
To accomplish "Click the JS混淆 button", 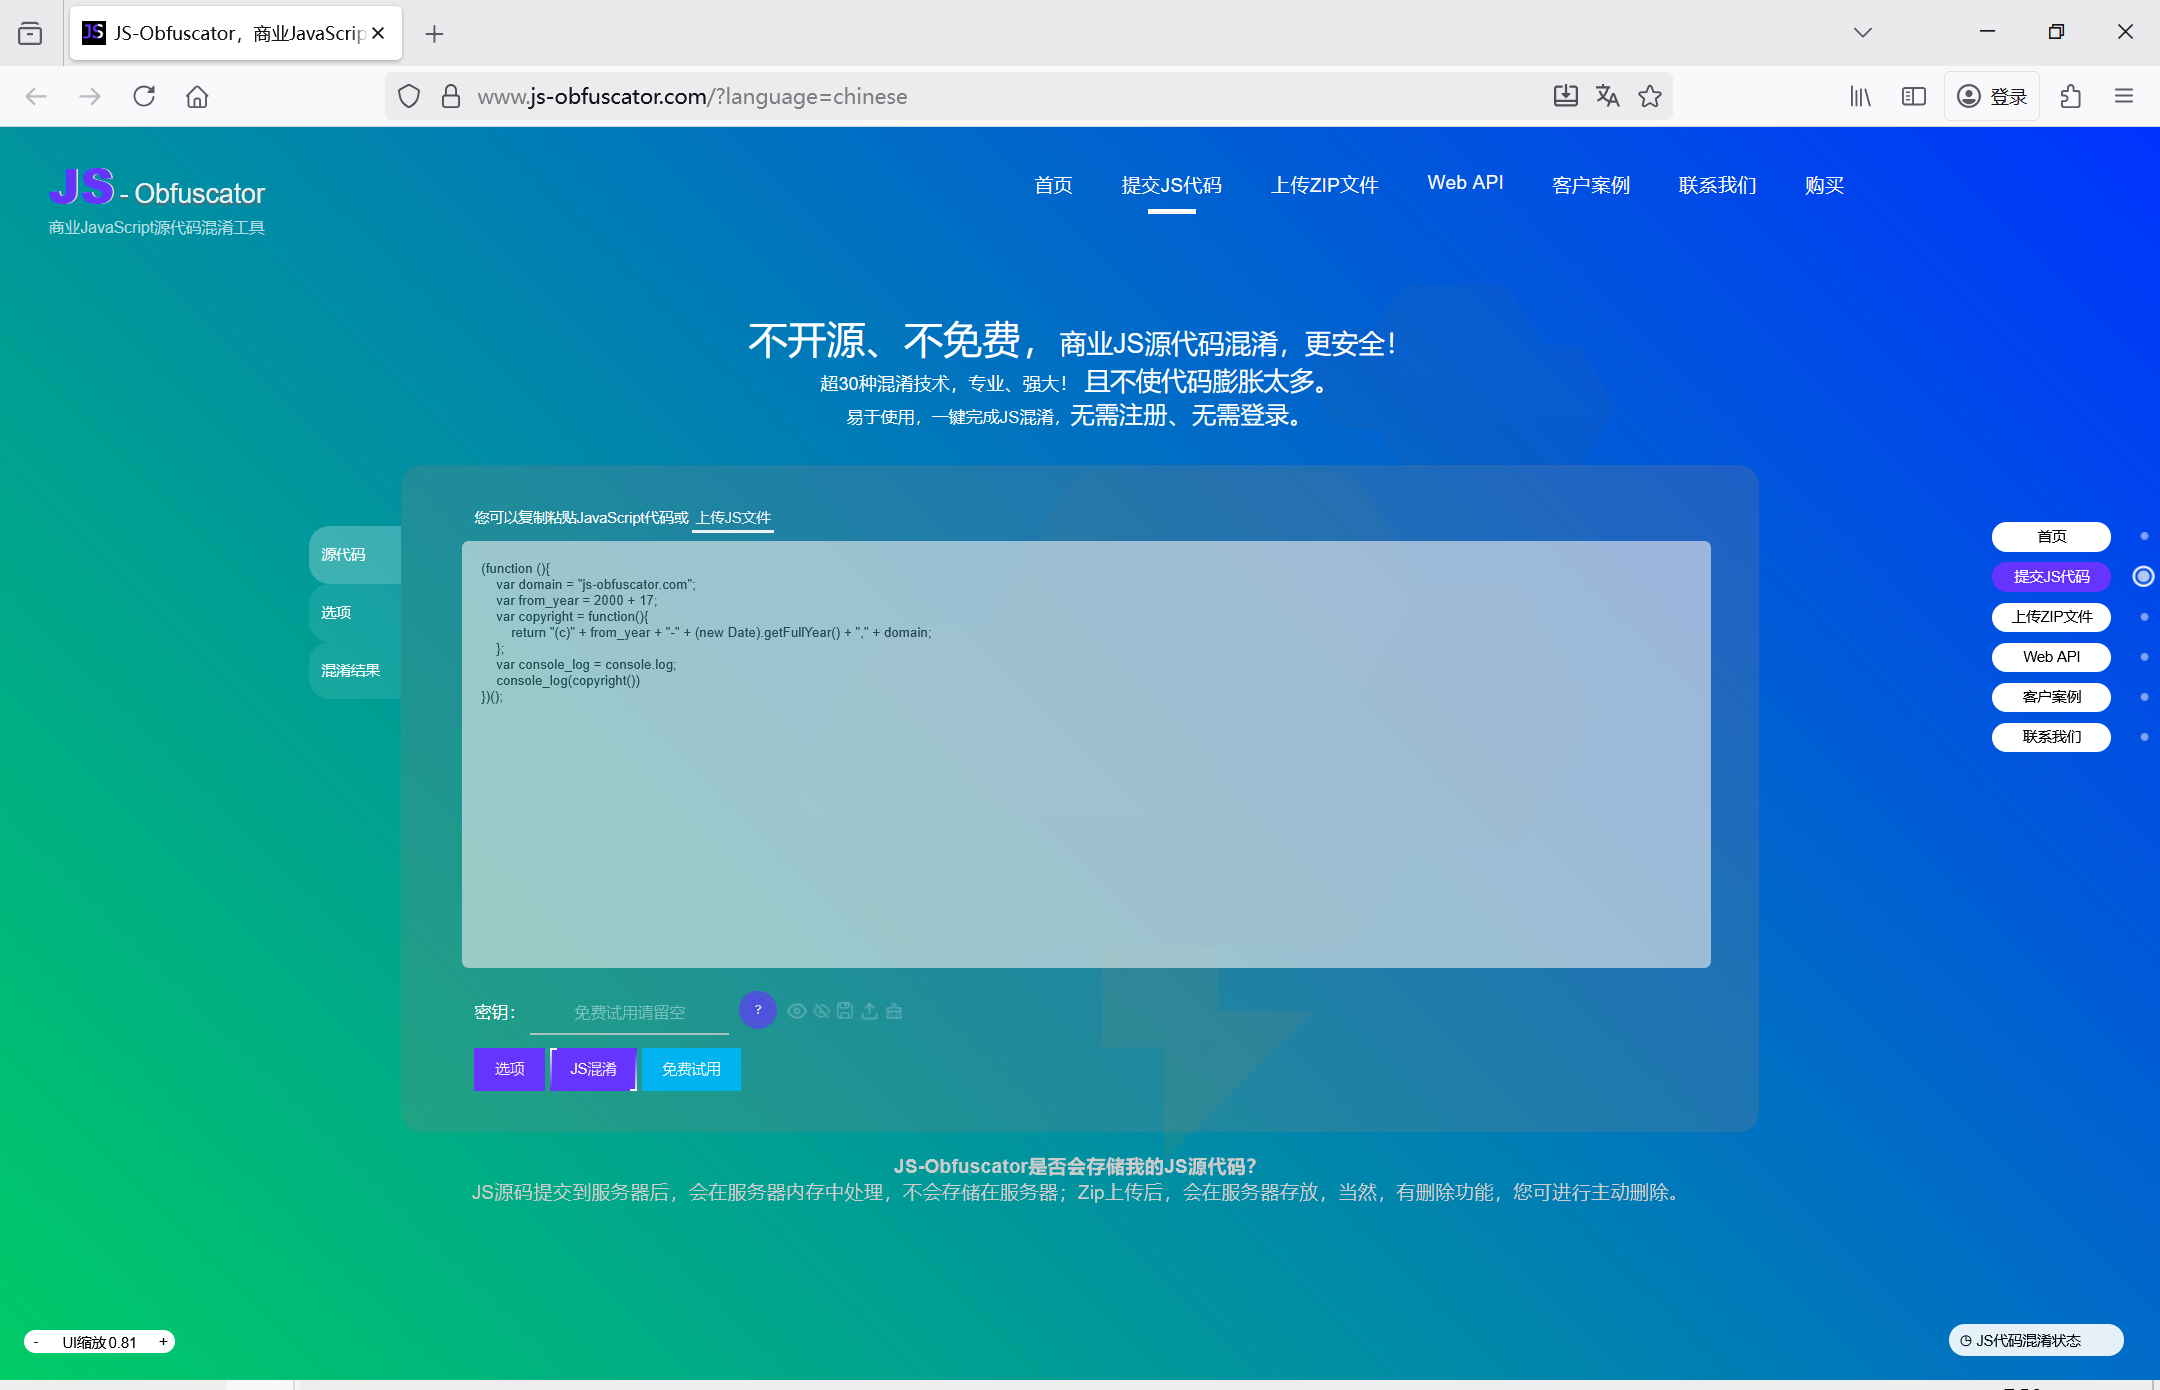I will (x=593, y=1069).
